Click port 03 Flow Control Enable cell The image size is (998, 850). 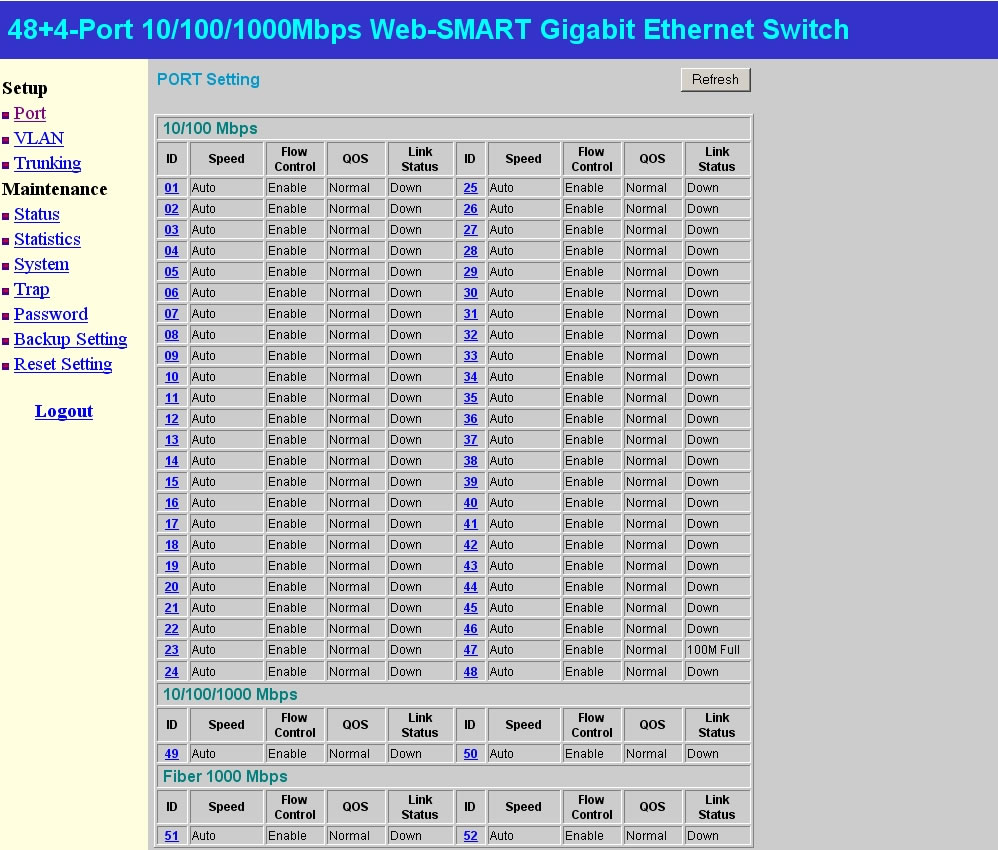[294, 230]
